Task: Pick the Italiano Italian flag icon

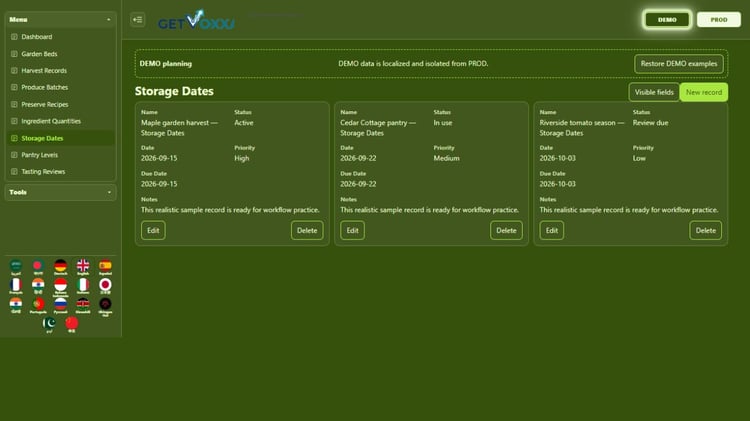Action: coord(83,286)
